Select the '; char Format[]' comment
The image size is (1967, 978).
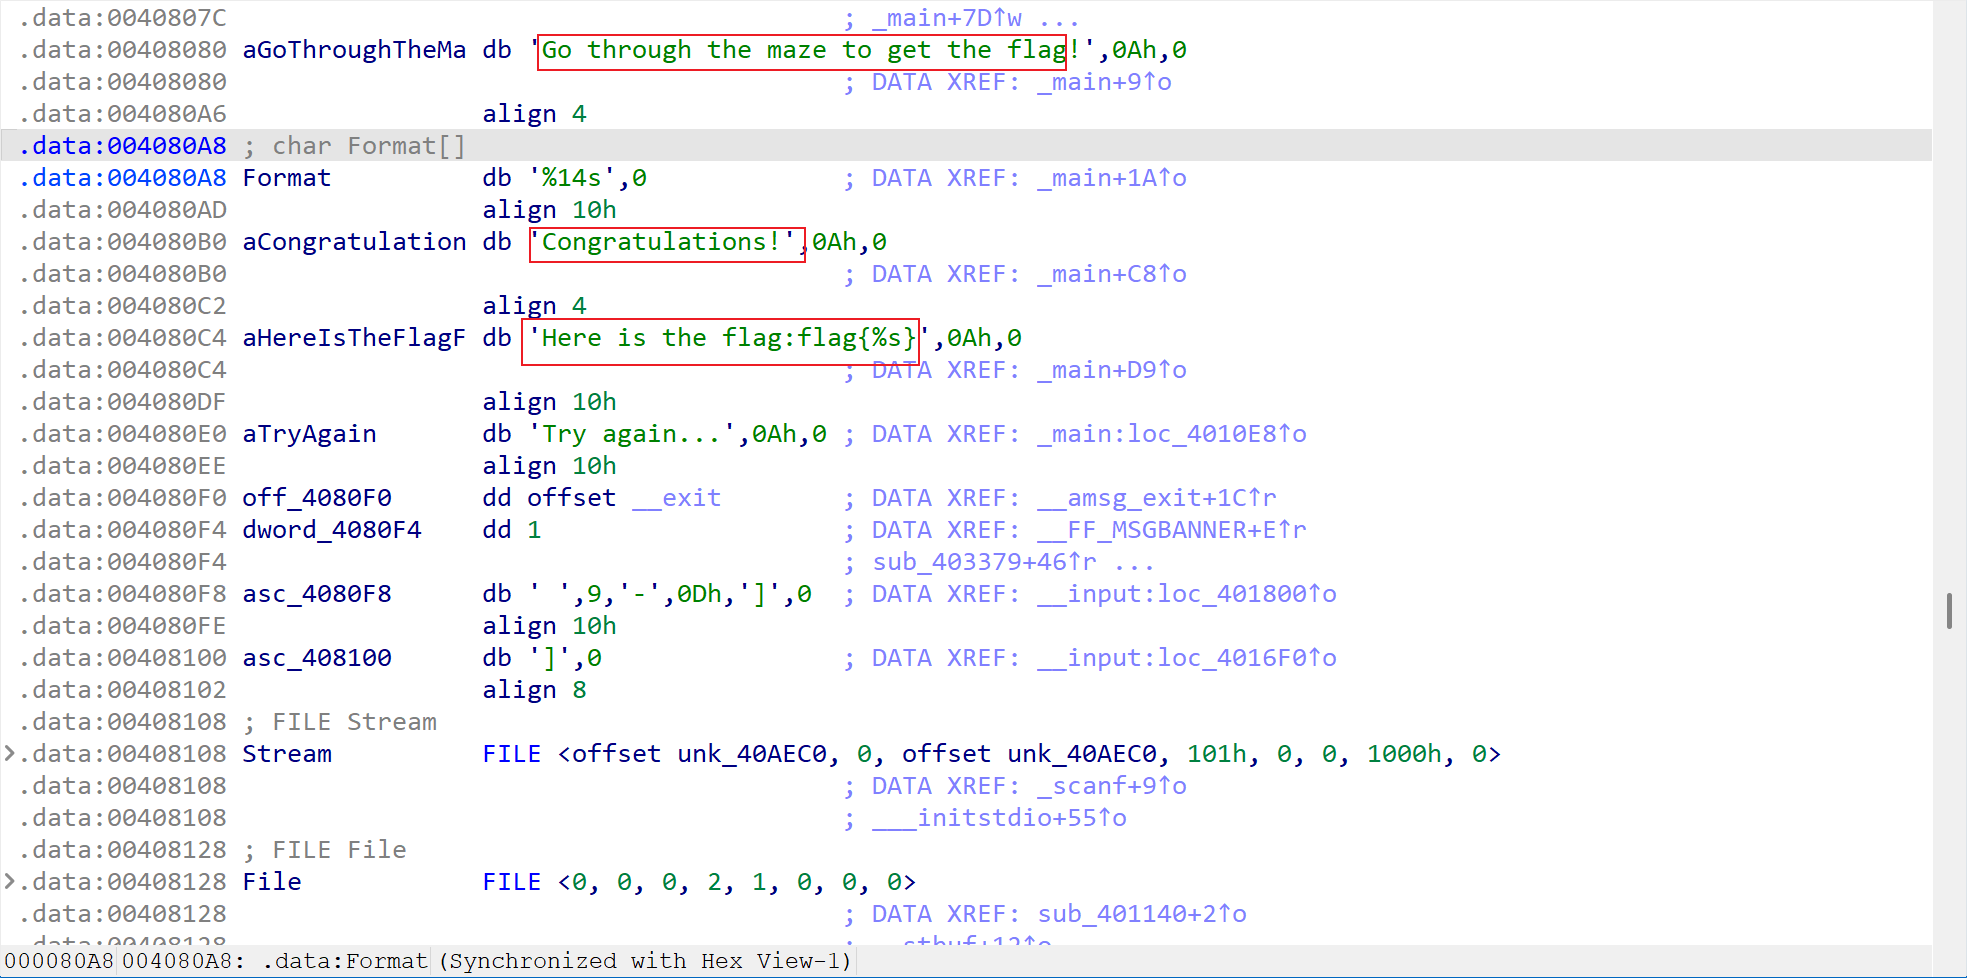pos(355,146)
